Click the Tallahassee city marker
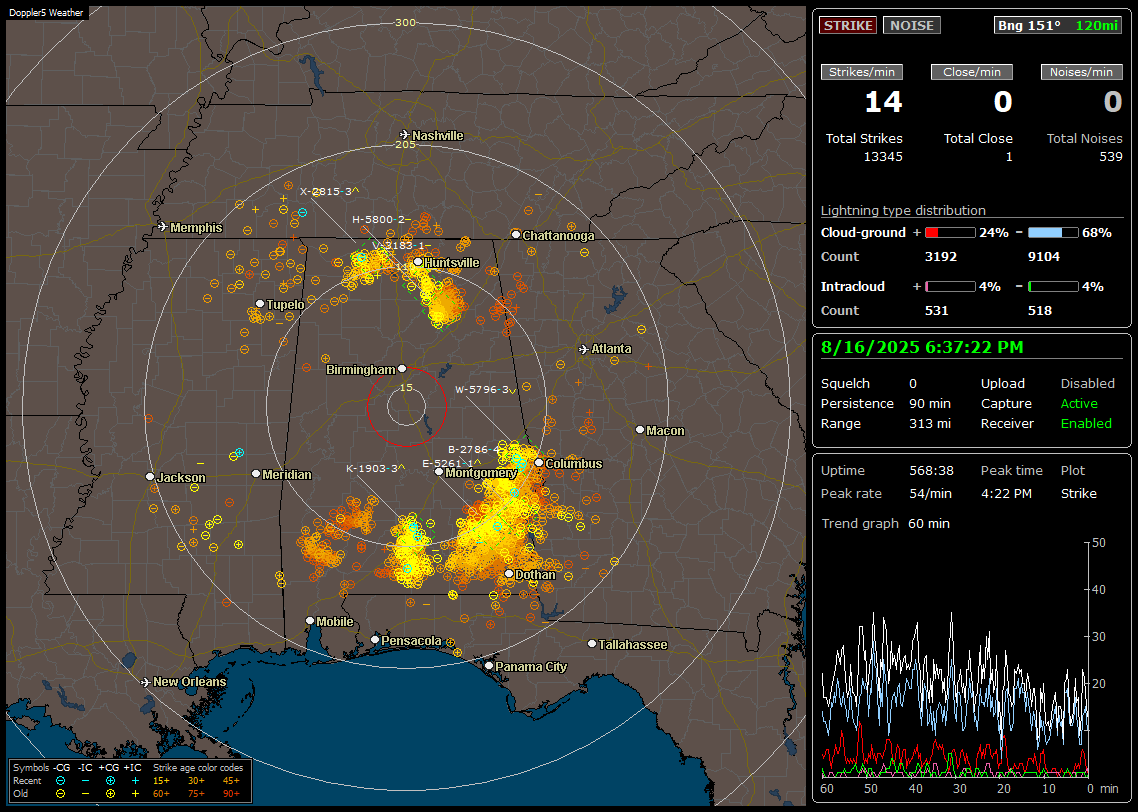The image size is (1138, 812). [592, 644]
